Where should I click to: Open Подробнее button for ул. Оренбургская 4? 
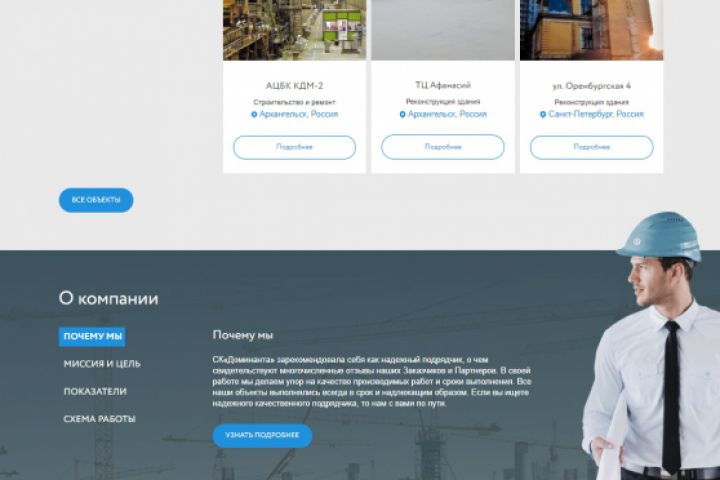click(591, 147)
